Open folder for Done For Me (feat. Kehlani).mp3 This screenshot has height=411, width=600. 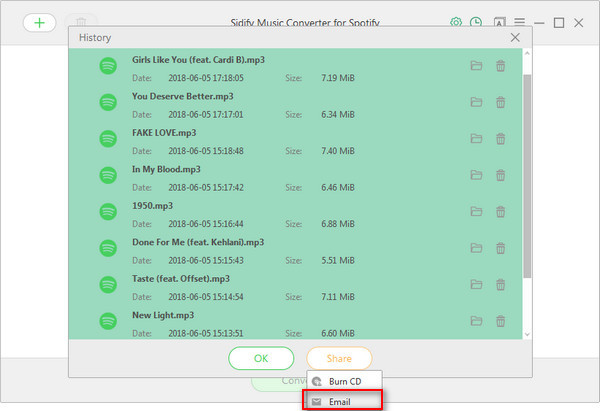476,248
